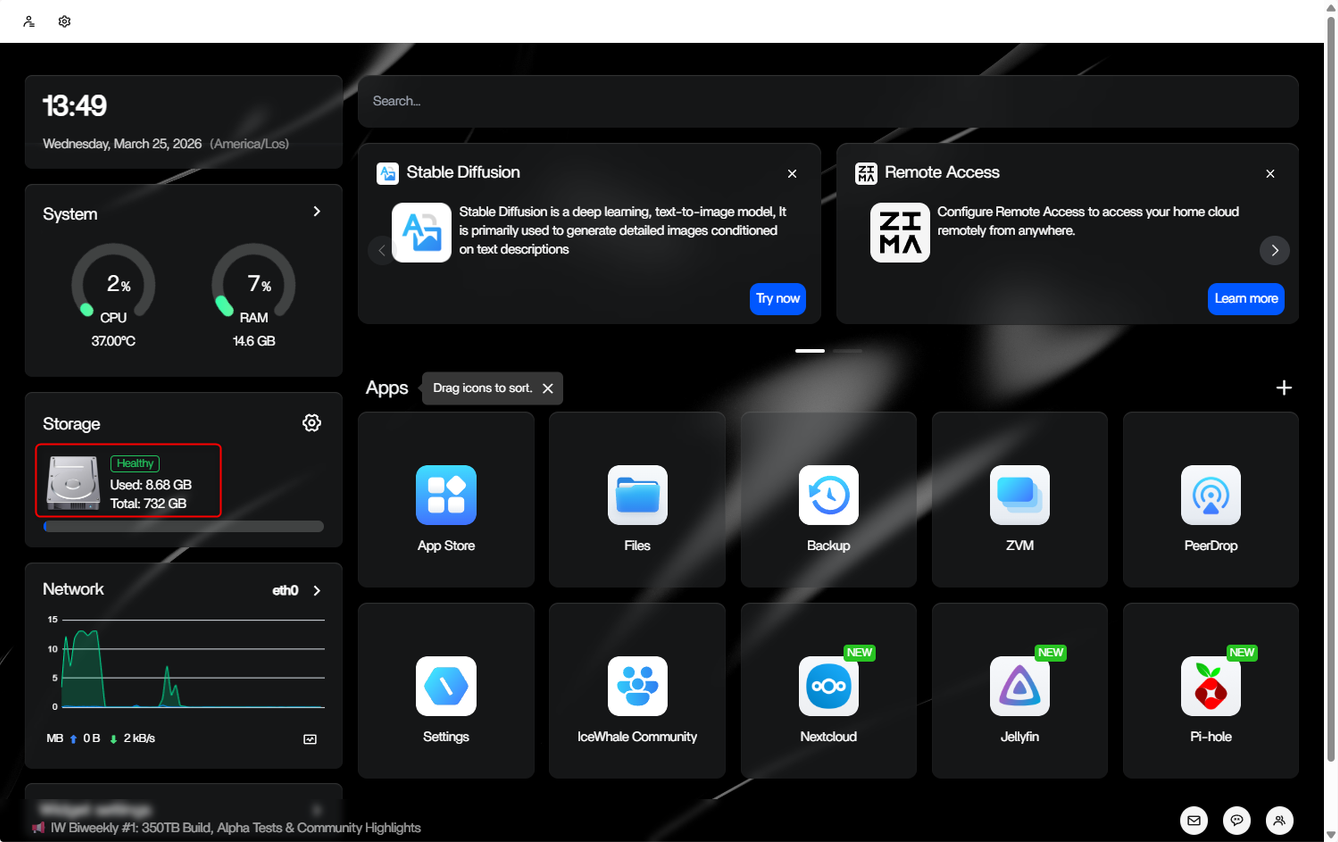Screen dimensions: 1338x842
Task: Click the 37.00°C CPU temperature
Action: [x=113, y=341]
